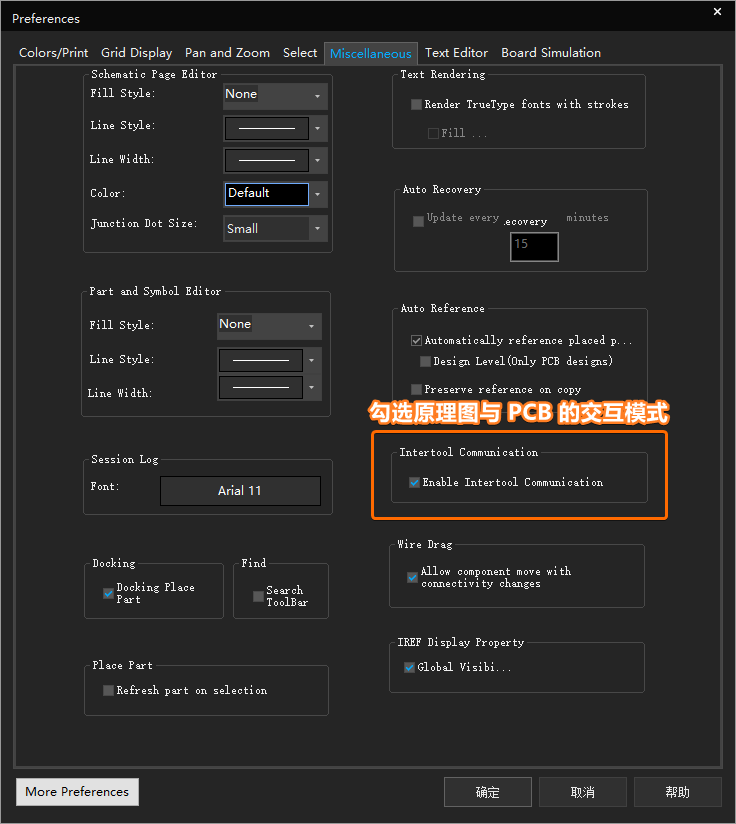This screenshot has height=824, width=736.
Task: Switch to the Colors/Print tab
Action: (54, 53)
